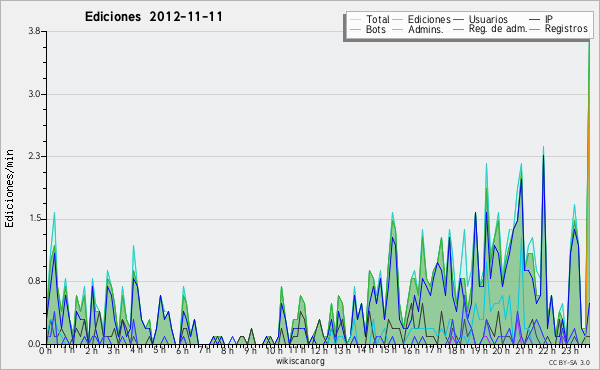This screenshot has height=370, width=600.
Task: Click the '23 h' x-axis tick label
Action: point(570,351)
